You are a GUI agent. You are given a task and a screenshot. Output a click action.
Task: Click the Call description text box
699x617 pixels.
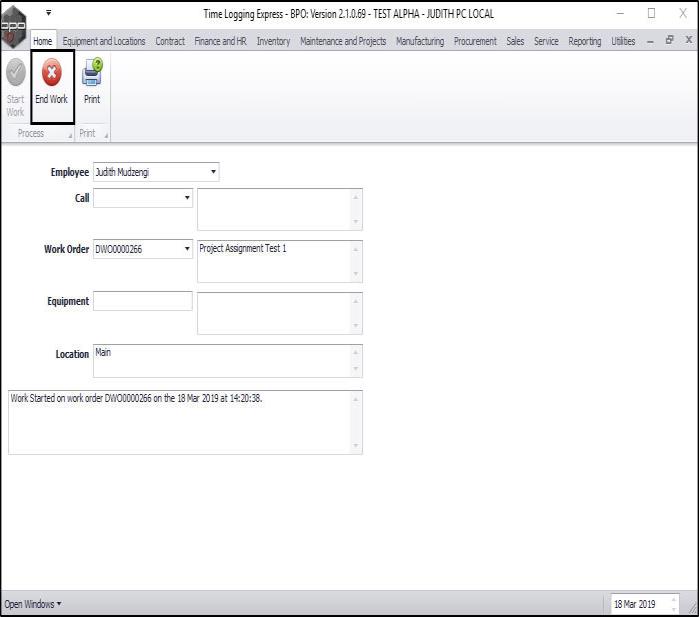tap(280, 209)
